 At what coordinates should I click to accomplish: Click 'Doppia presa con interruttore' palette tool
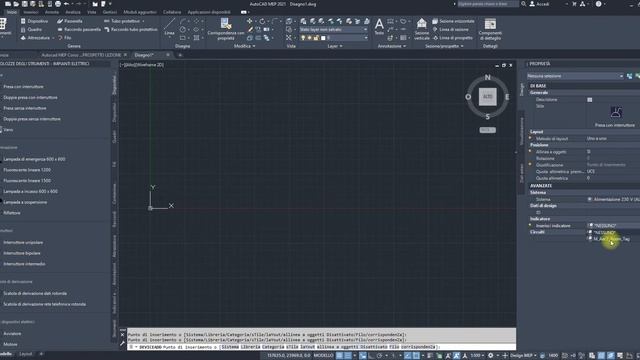pyautogui.click(x=30, y=98)
